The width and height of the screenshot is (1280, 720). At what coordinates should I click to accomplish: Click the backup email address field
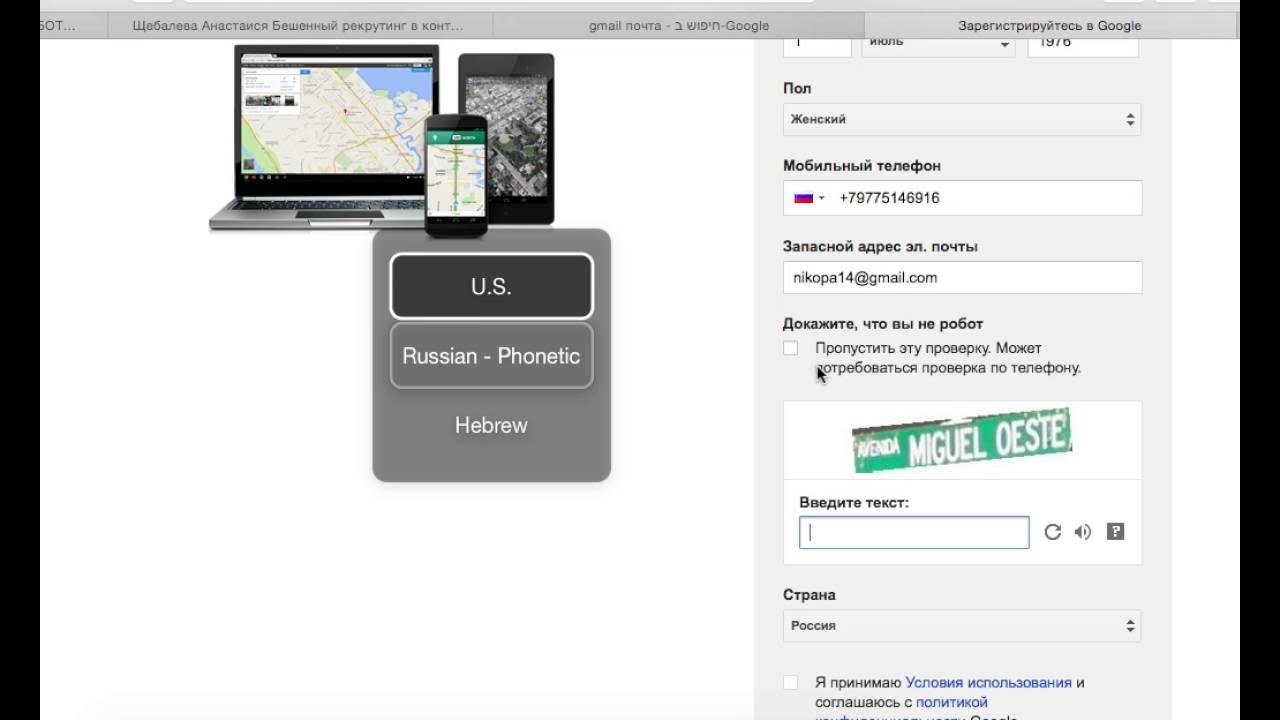click(962, 278)
